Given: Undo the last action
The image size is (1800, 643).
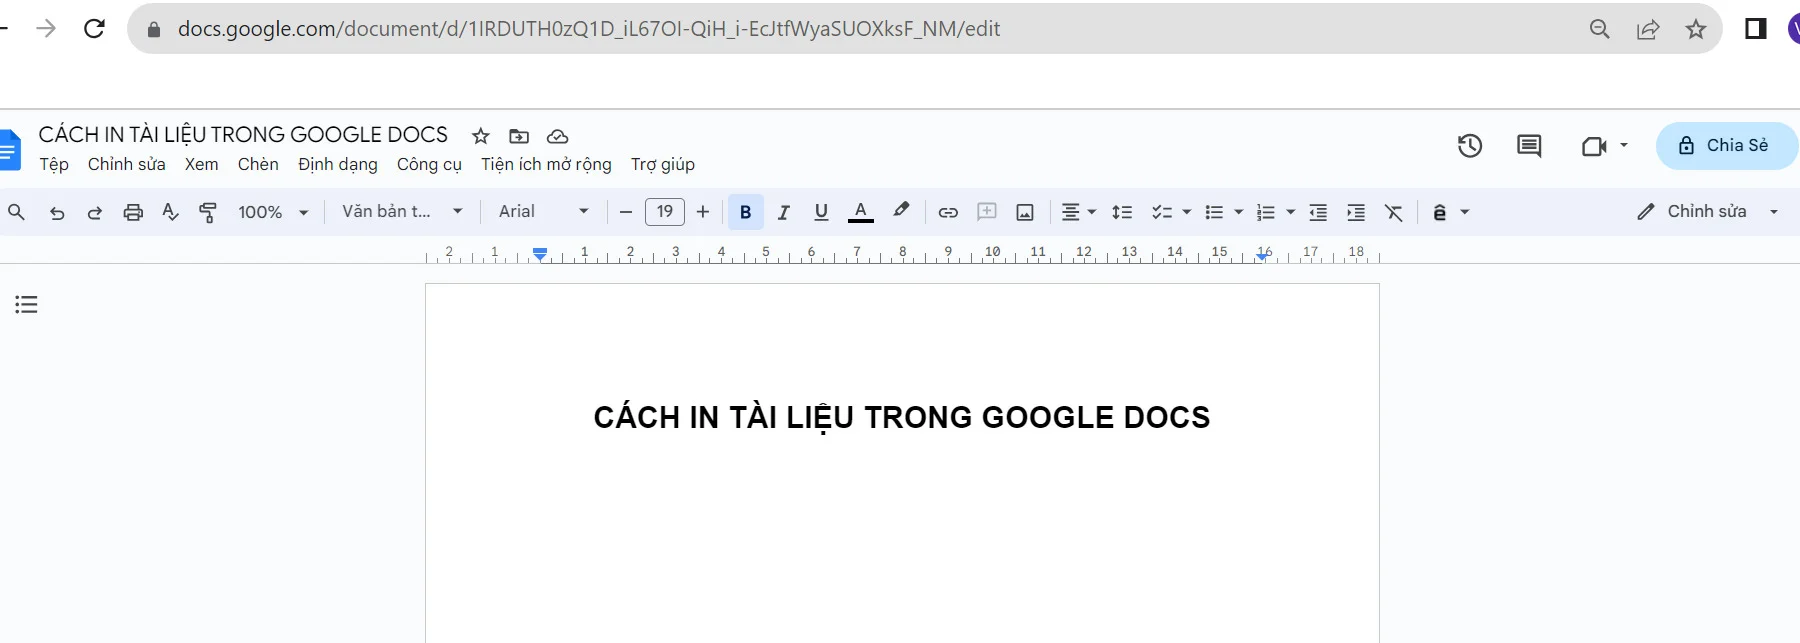Looking at the screenshot, I should [x=57, y=212].
